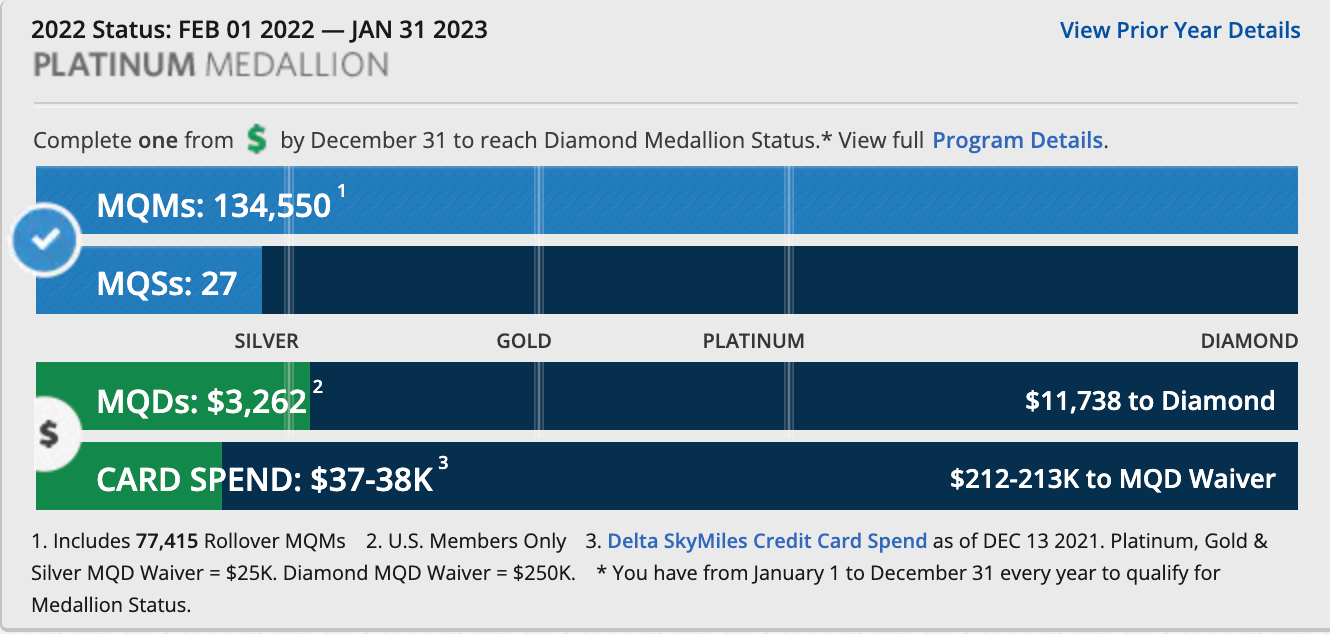
Task: Click the MQDs: $3,262 progress bar
Action: [660, 396]
